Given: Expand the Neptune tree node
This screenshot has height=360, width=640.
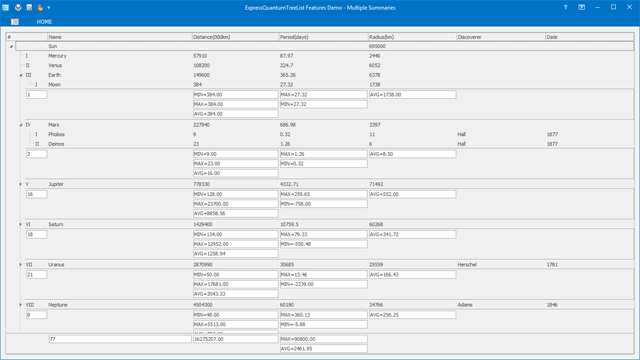Looking at the screenshot, I should pyautogui.click(x=20, y=304).
